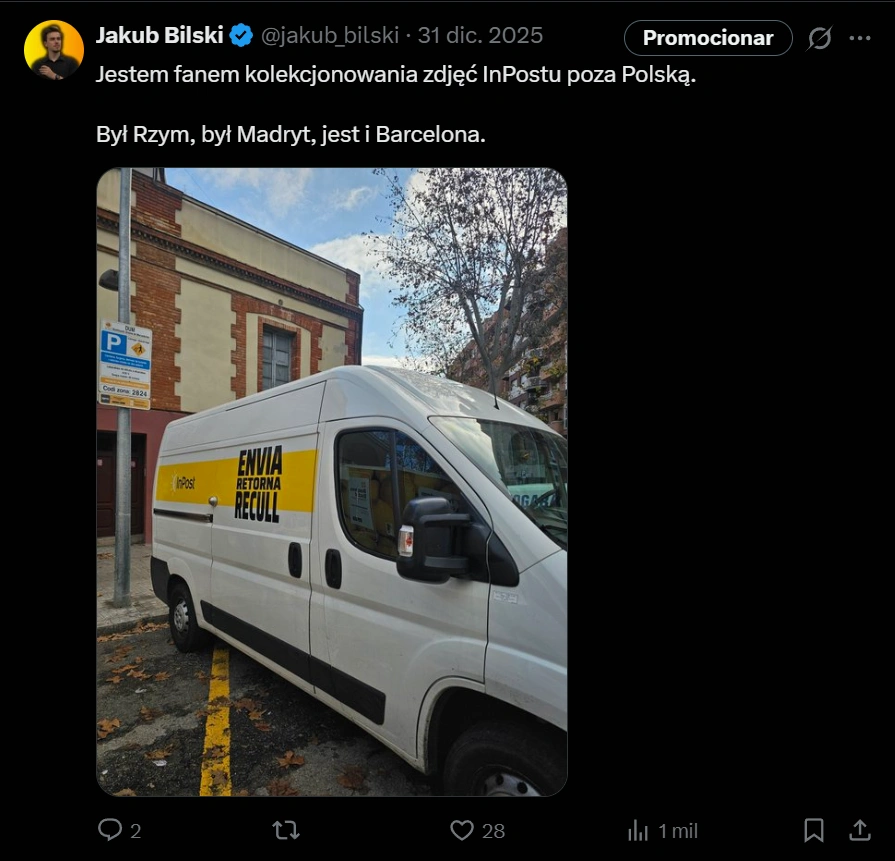895x861 pixels.
Task: Reply to the post via comment icon
Action: click(109, 830)
